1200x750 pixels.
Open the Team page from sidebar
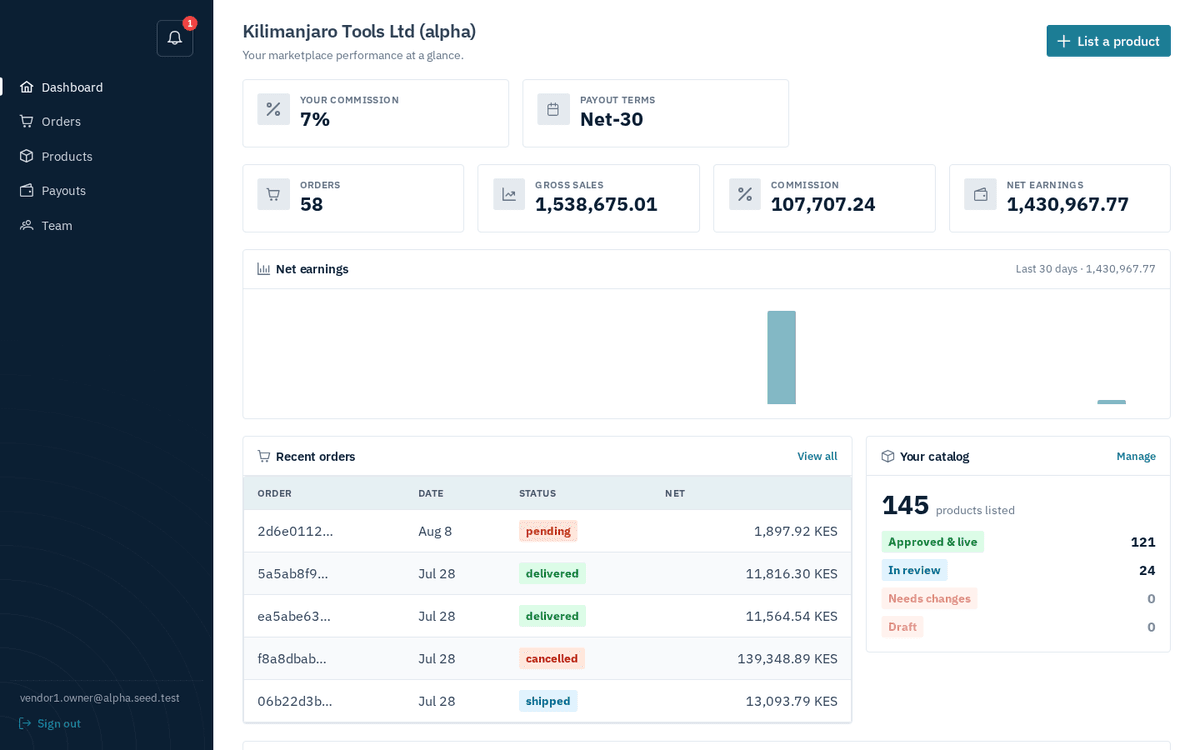[106, 225]
